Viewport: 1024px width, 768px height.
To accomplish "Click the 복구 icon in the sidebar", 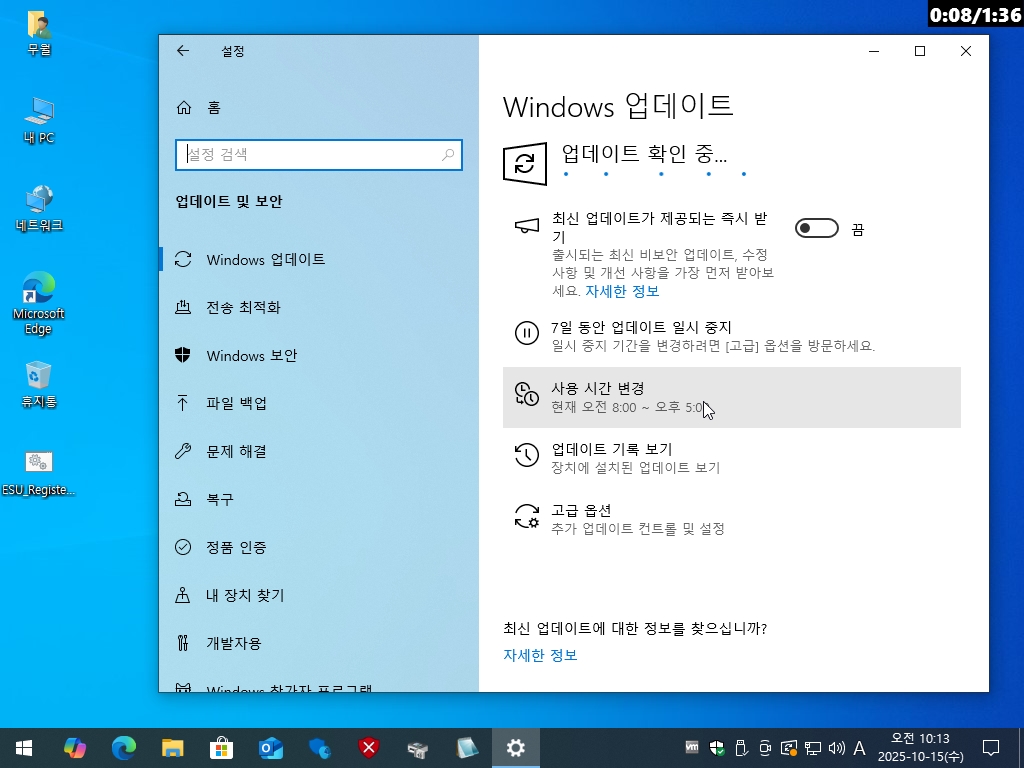I will click(183, 500).
